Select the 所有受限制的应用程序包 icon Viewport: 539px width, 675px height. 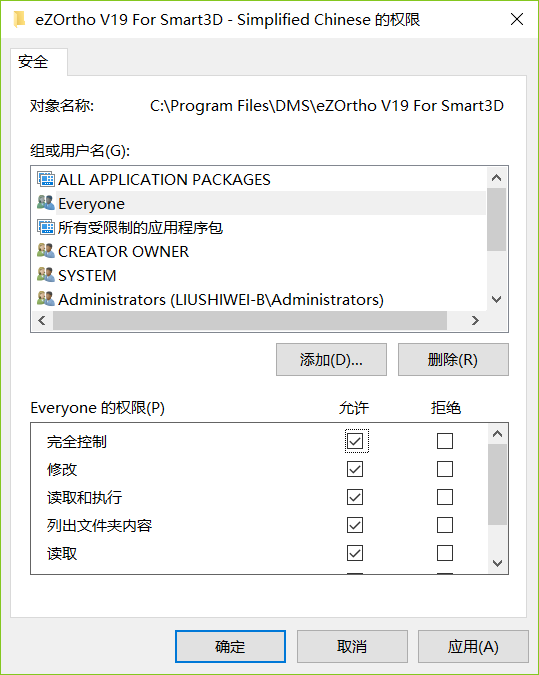pos(46,227)
